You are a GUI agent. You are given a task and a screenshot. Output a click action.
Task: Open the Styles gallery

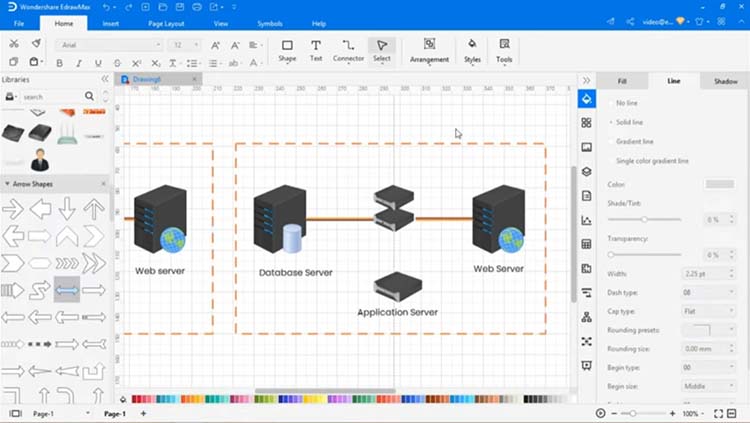(x=472, y=51)
